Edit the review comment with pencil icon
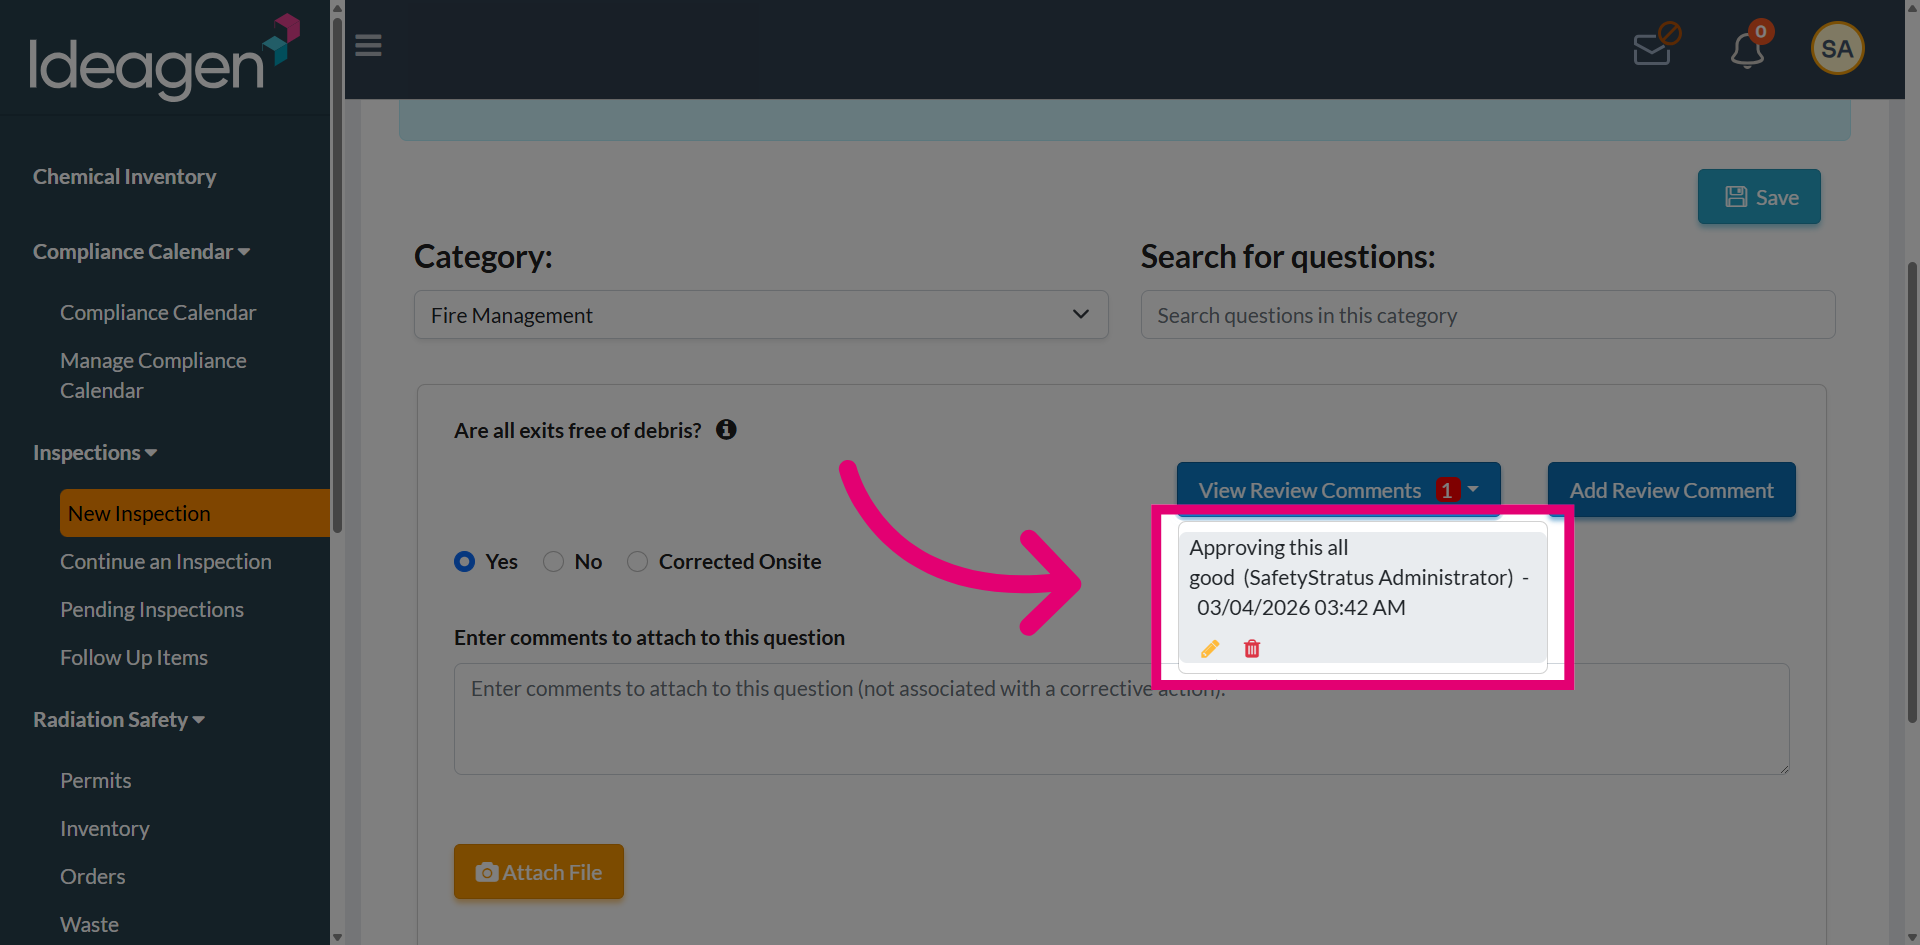1920x945 pixels. click(x=1210, y=649)
